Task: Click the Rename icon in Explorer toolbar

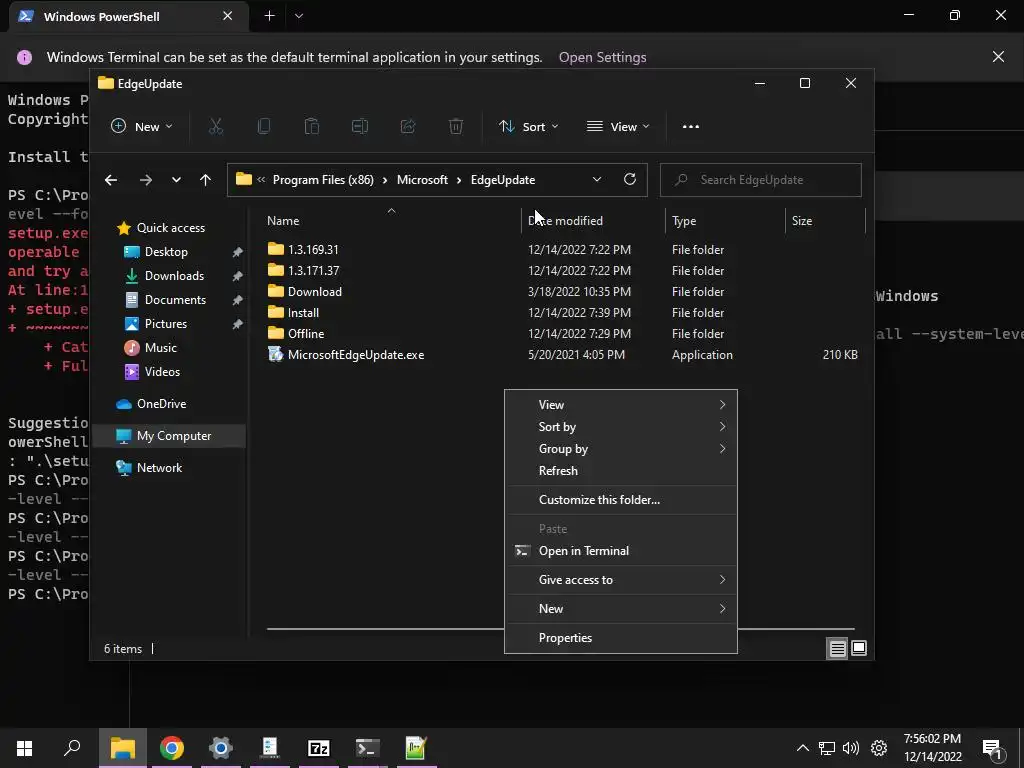Action: tap(360, 127)
